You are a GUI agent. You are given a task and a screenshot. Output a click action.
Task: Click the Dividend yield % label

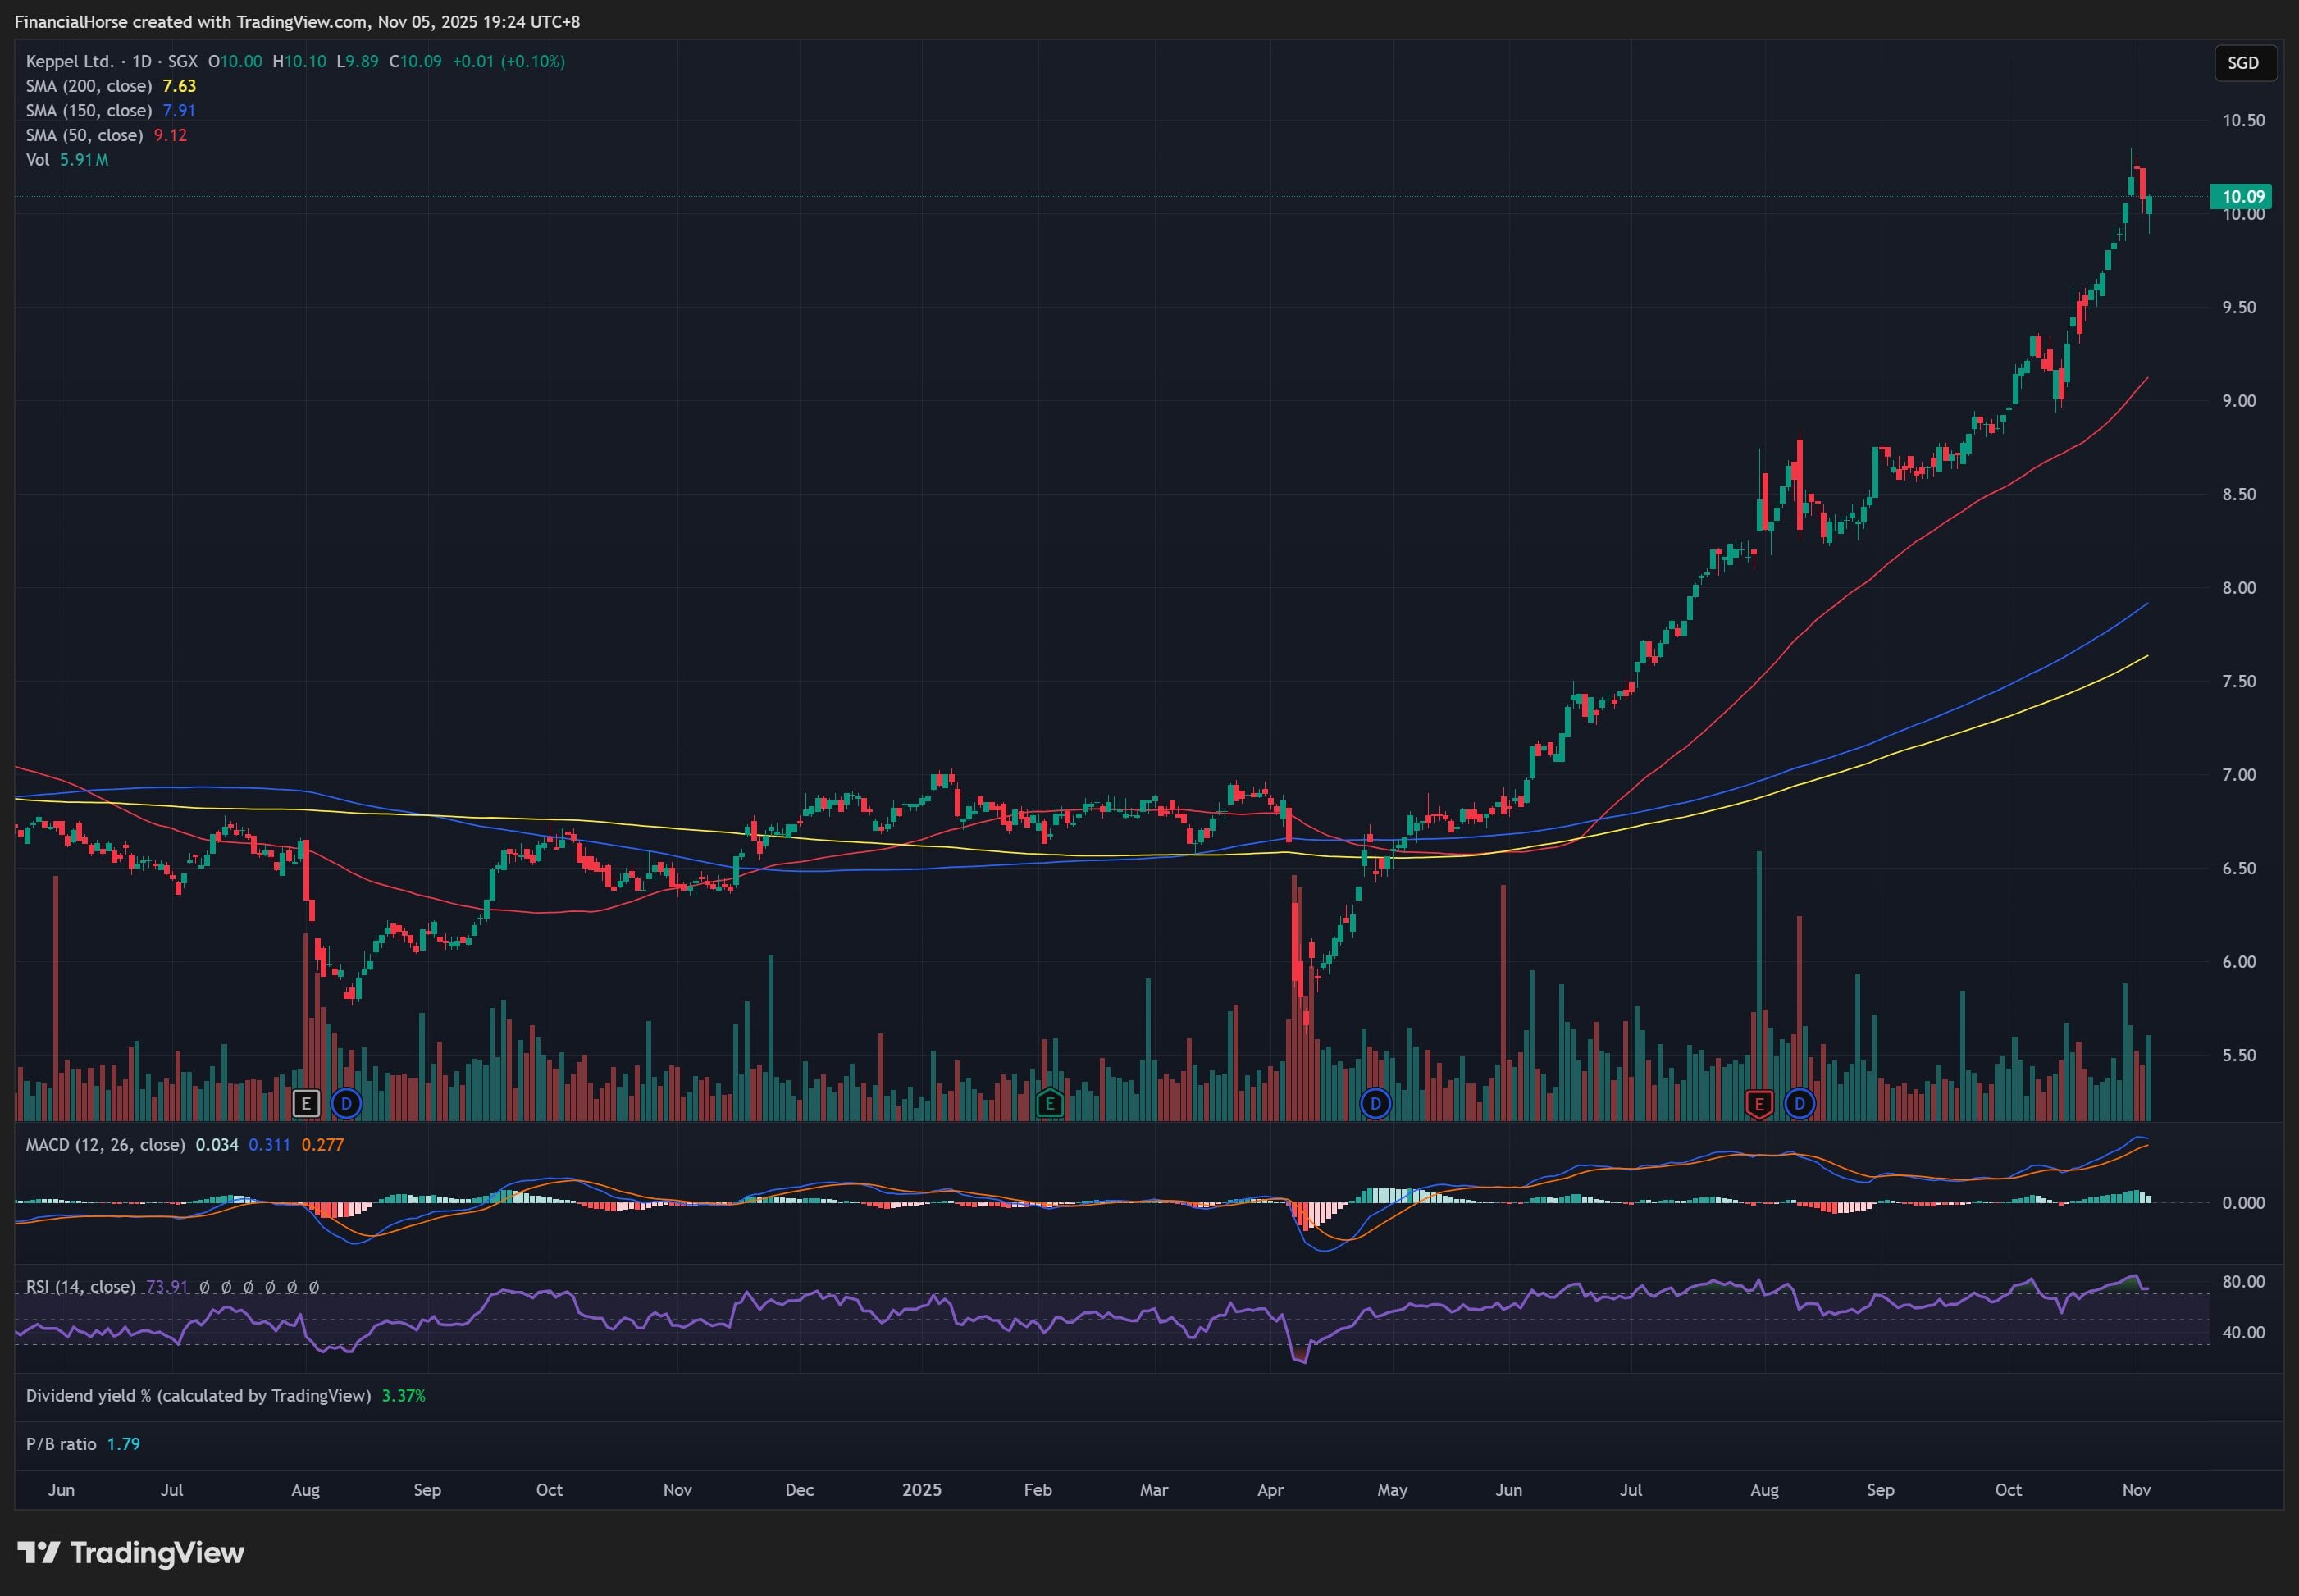(198, 1395)
